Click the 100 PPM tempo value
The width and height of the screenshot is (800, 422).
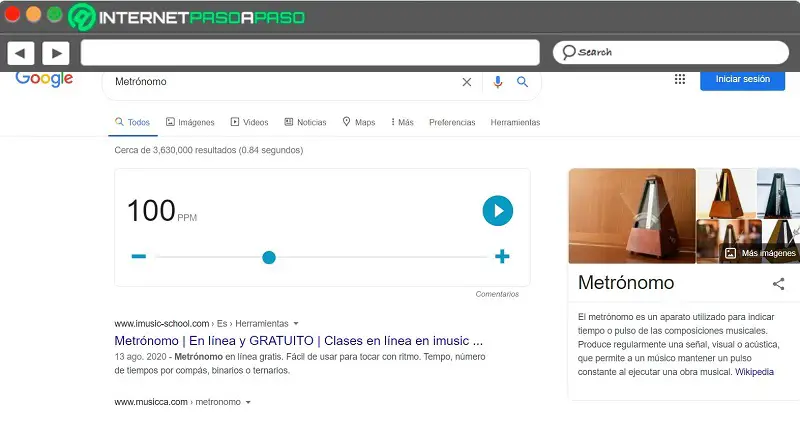click(x=162, y=211)
